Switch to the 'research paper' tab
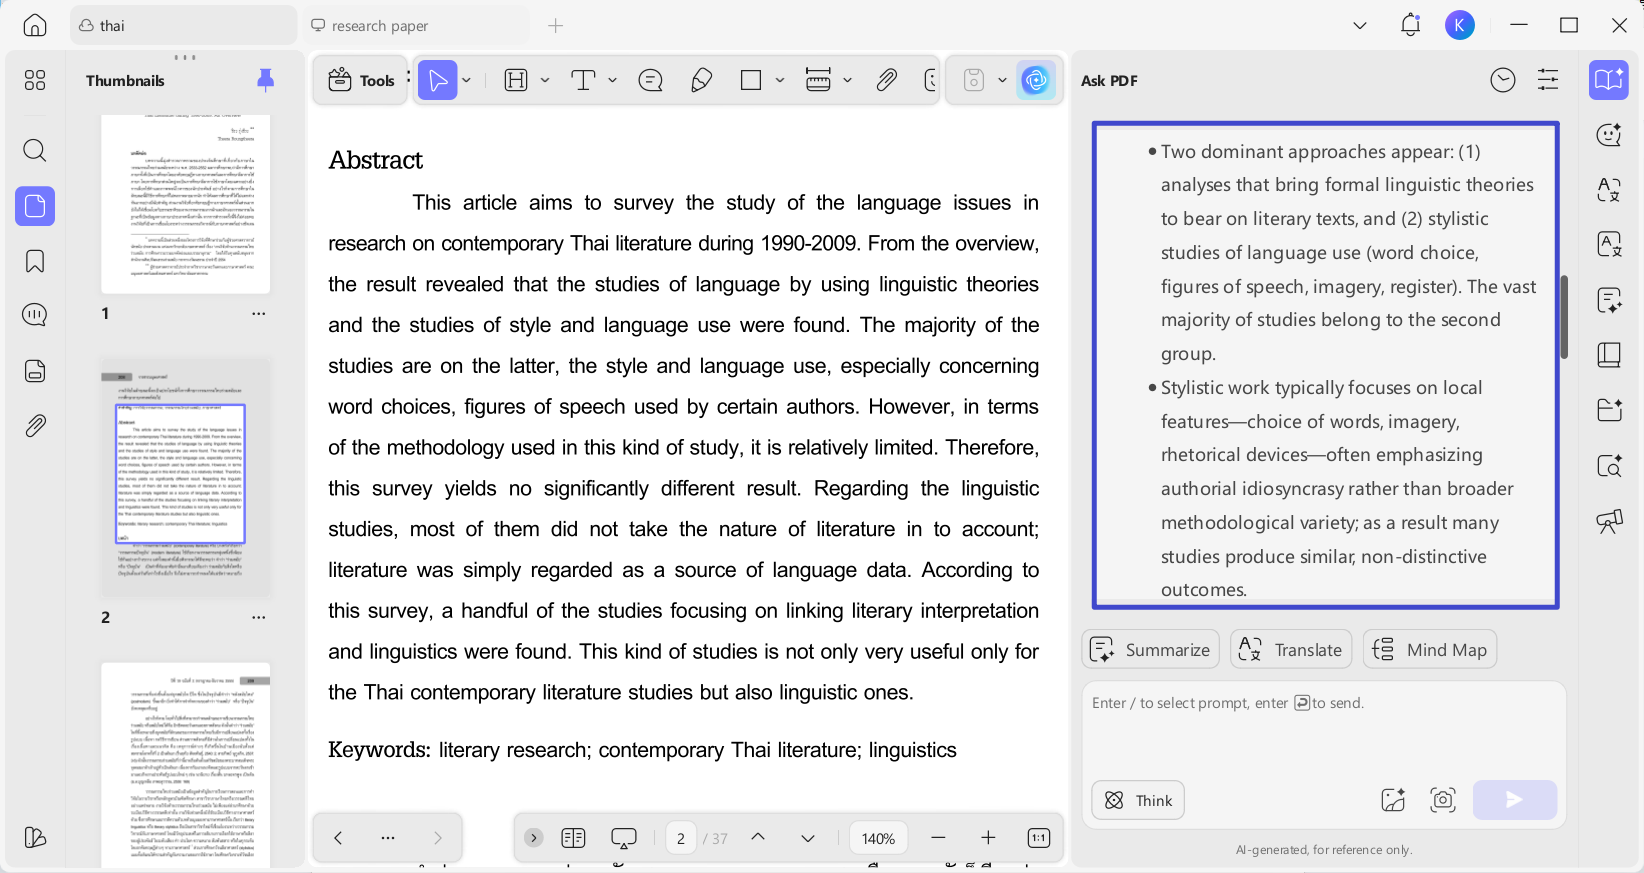Image resolution: width=1644 pixels, height=873 pixels. [415, 25]
